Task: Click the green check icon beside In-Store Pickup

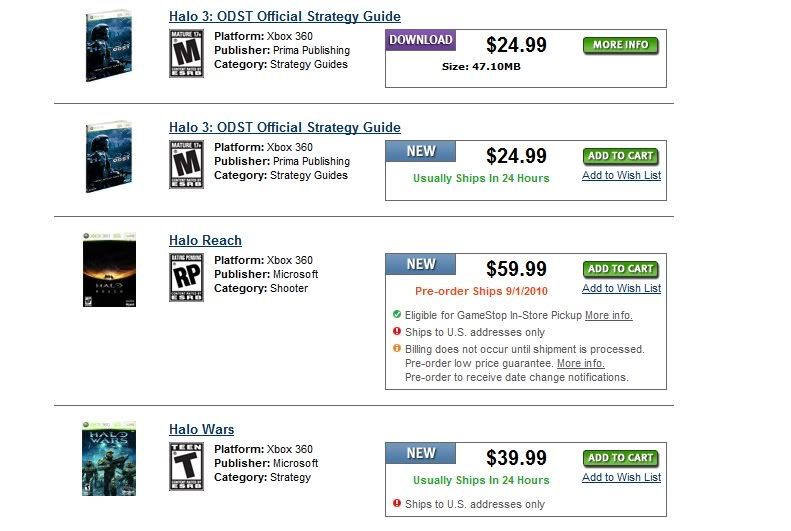Action: 397,315
